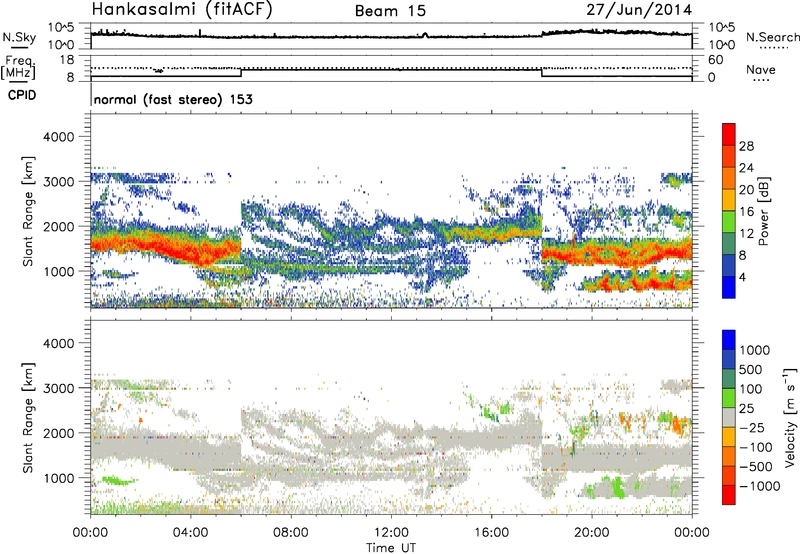The image size is (800, 554).
Task: Click the '3000' tick in the power panel
Action: click(x=58, y=182)
